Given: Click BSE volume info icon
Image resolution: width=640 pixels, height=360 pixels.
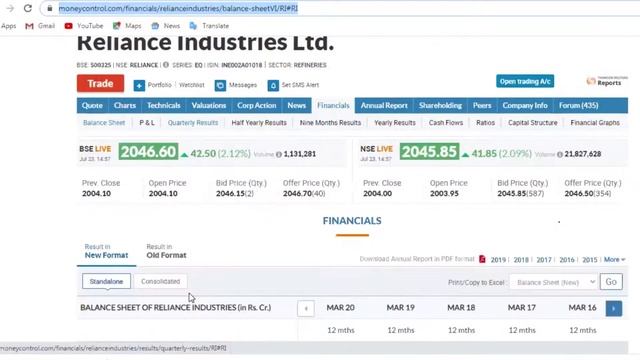Looking at the screenshot, I should (x=279, y=154).
